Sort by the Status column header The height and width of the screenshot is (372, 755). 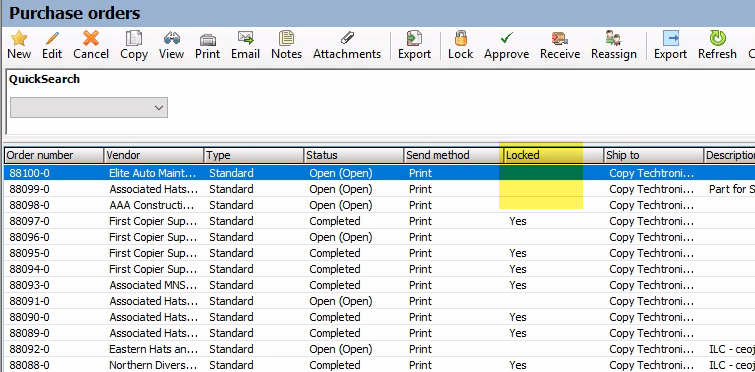(x=354, y=155)
